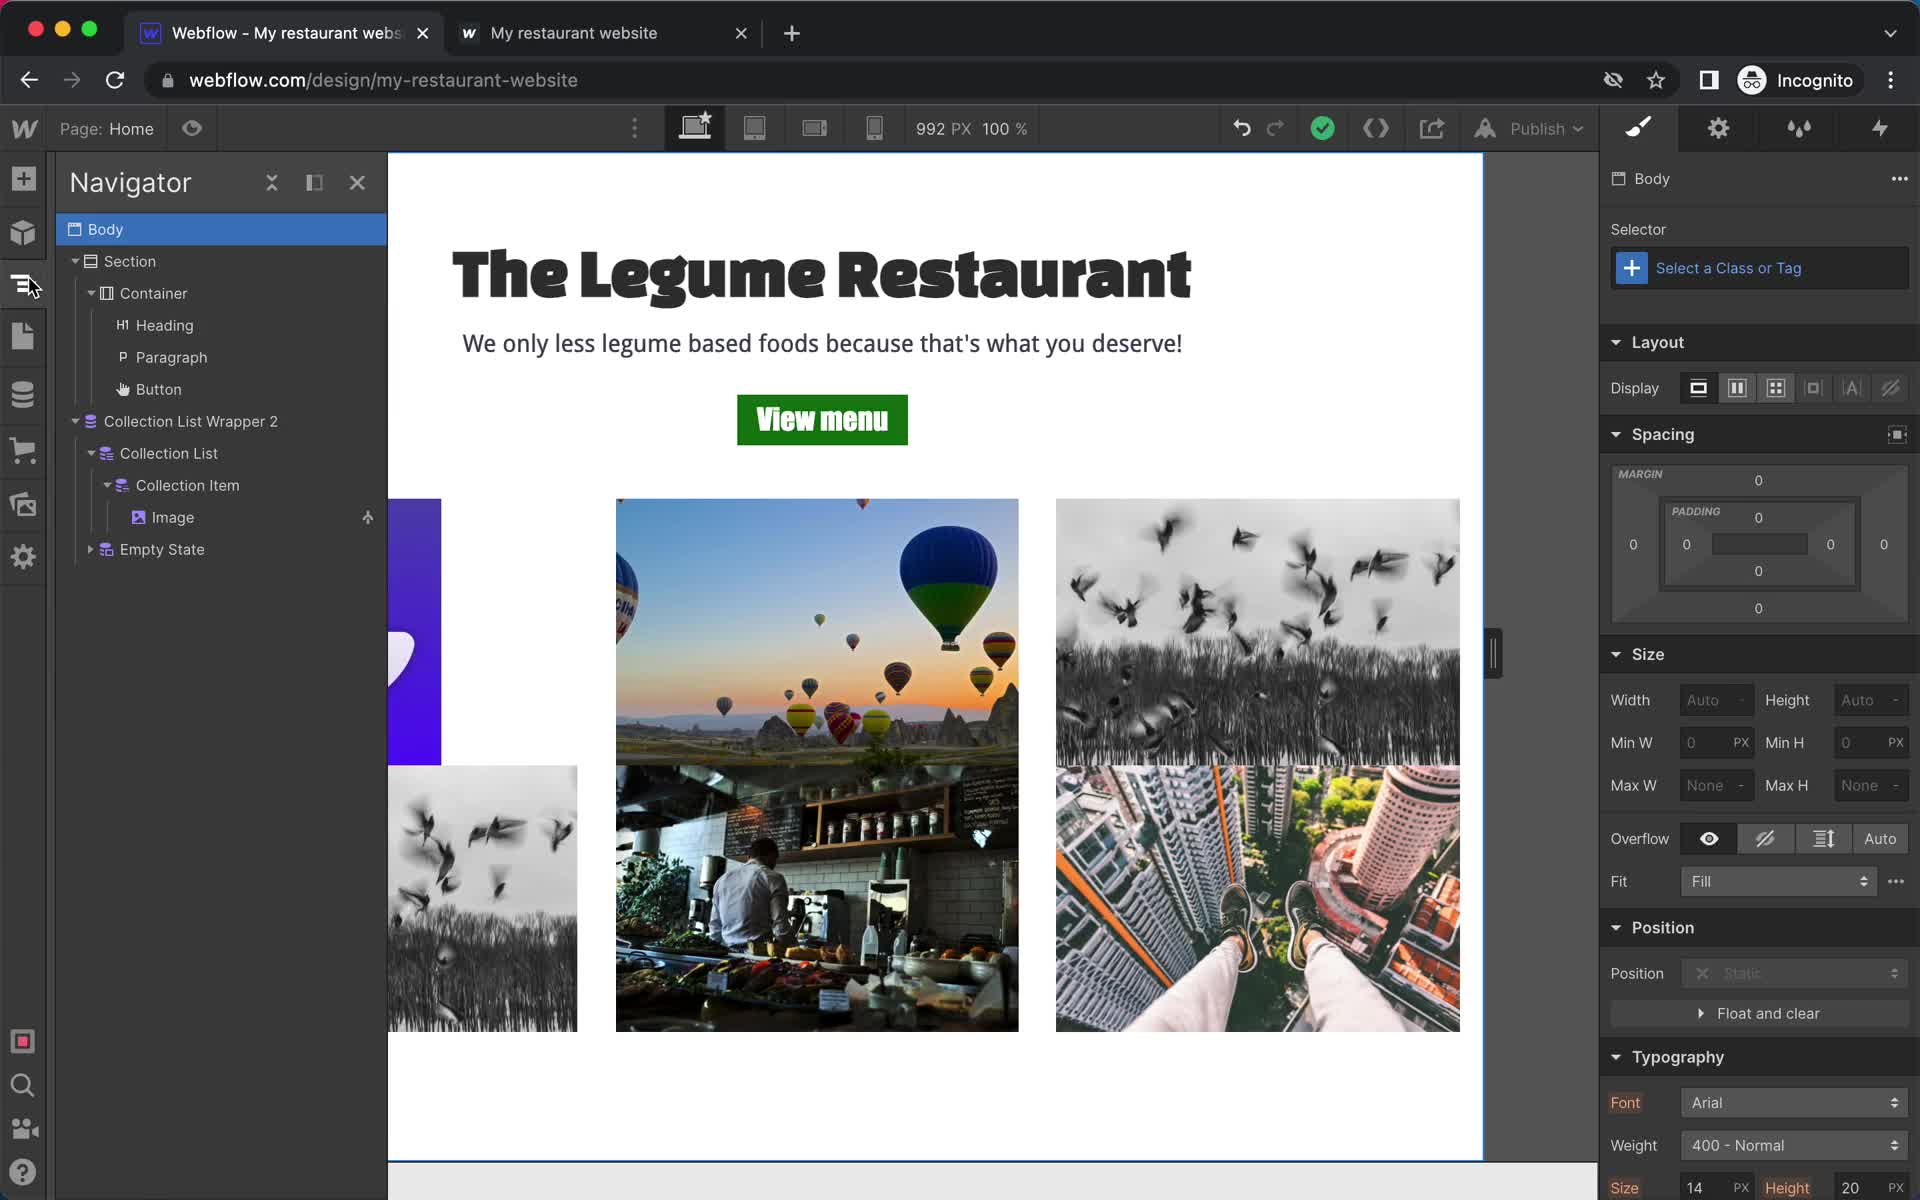
Task: Click the Image element in Collection Item
Action: (x=171, y=517)
